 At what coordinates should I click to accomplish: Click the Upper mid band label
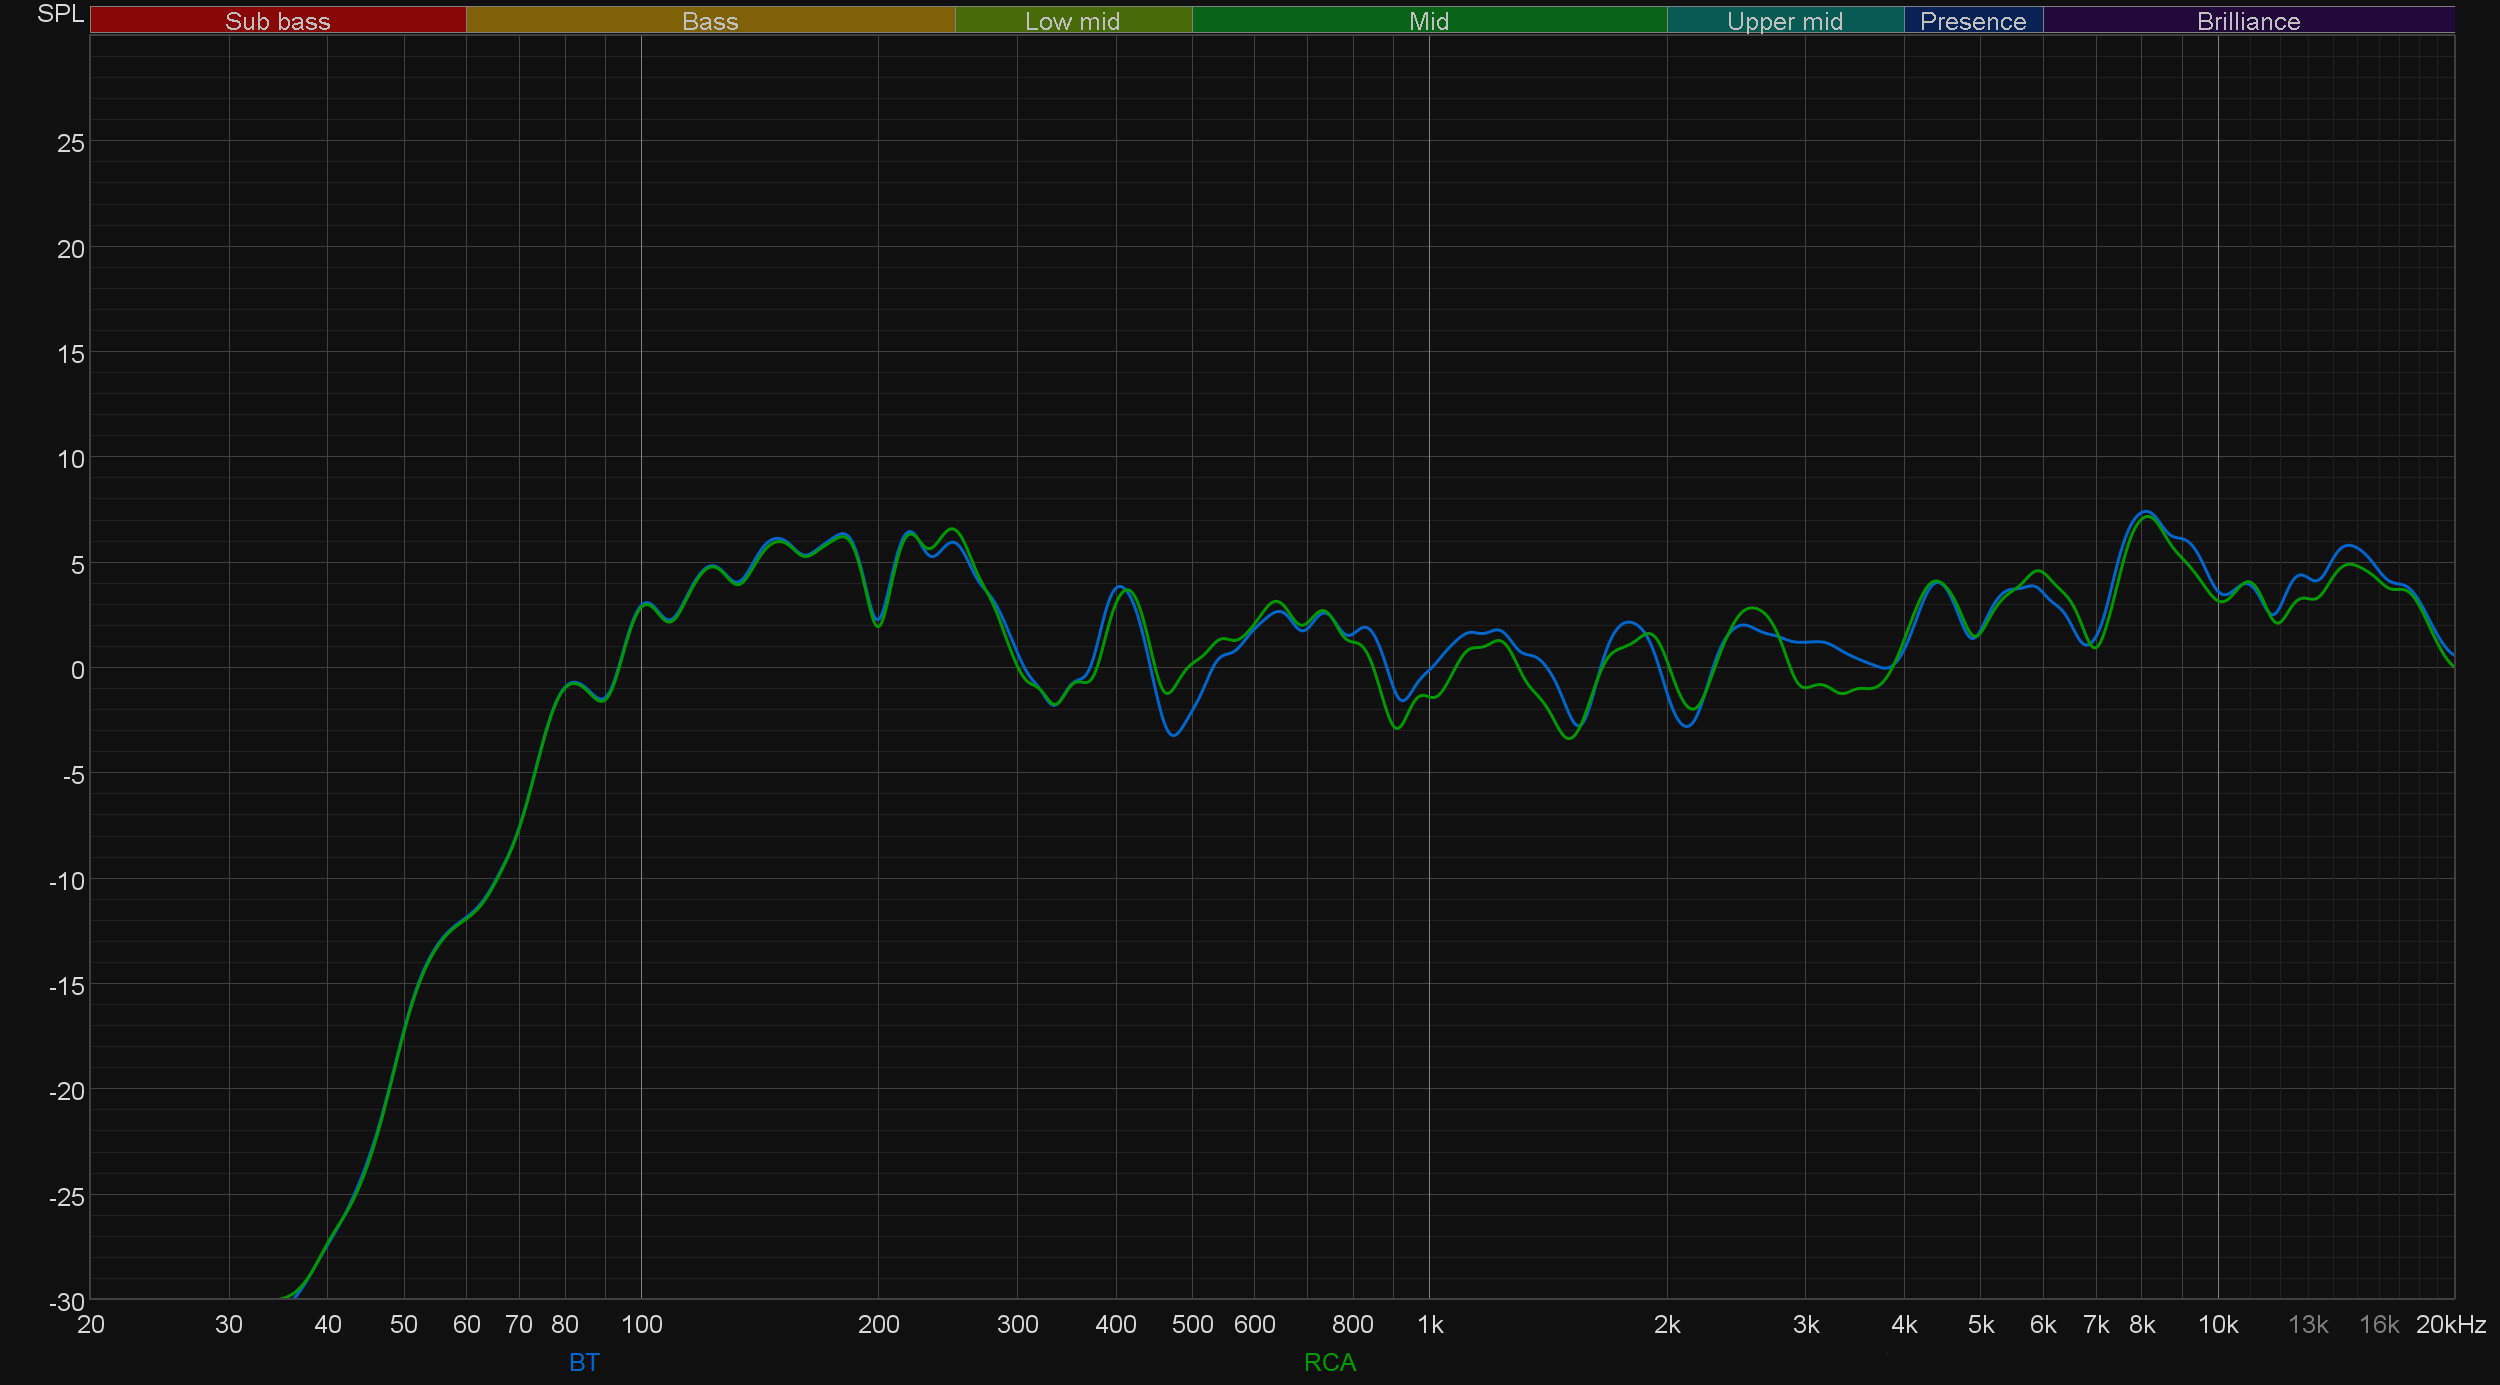[x=1784, y=21]
